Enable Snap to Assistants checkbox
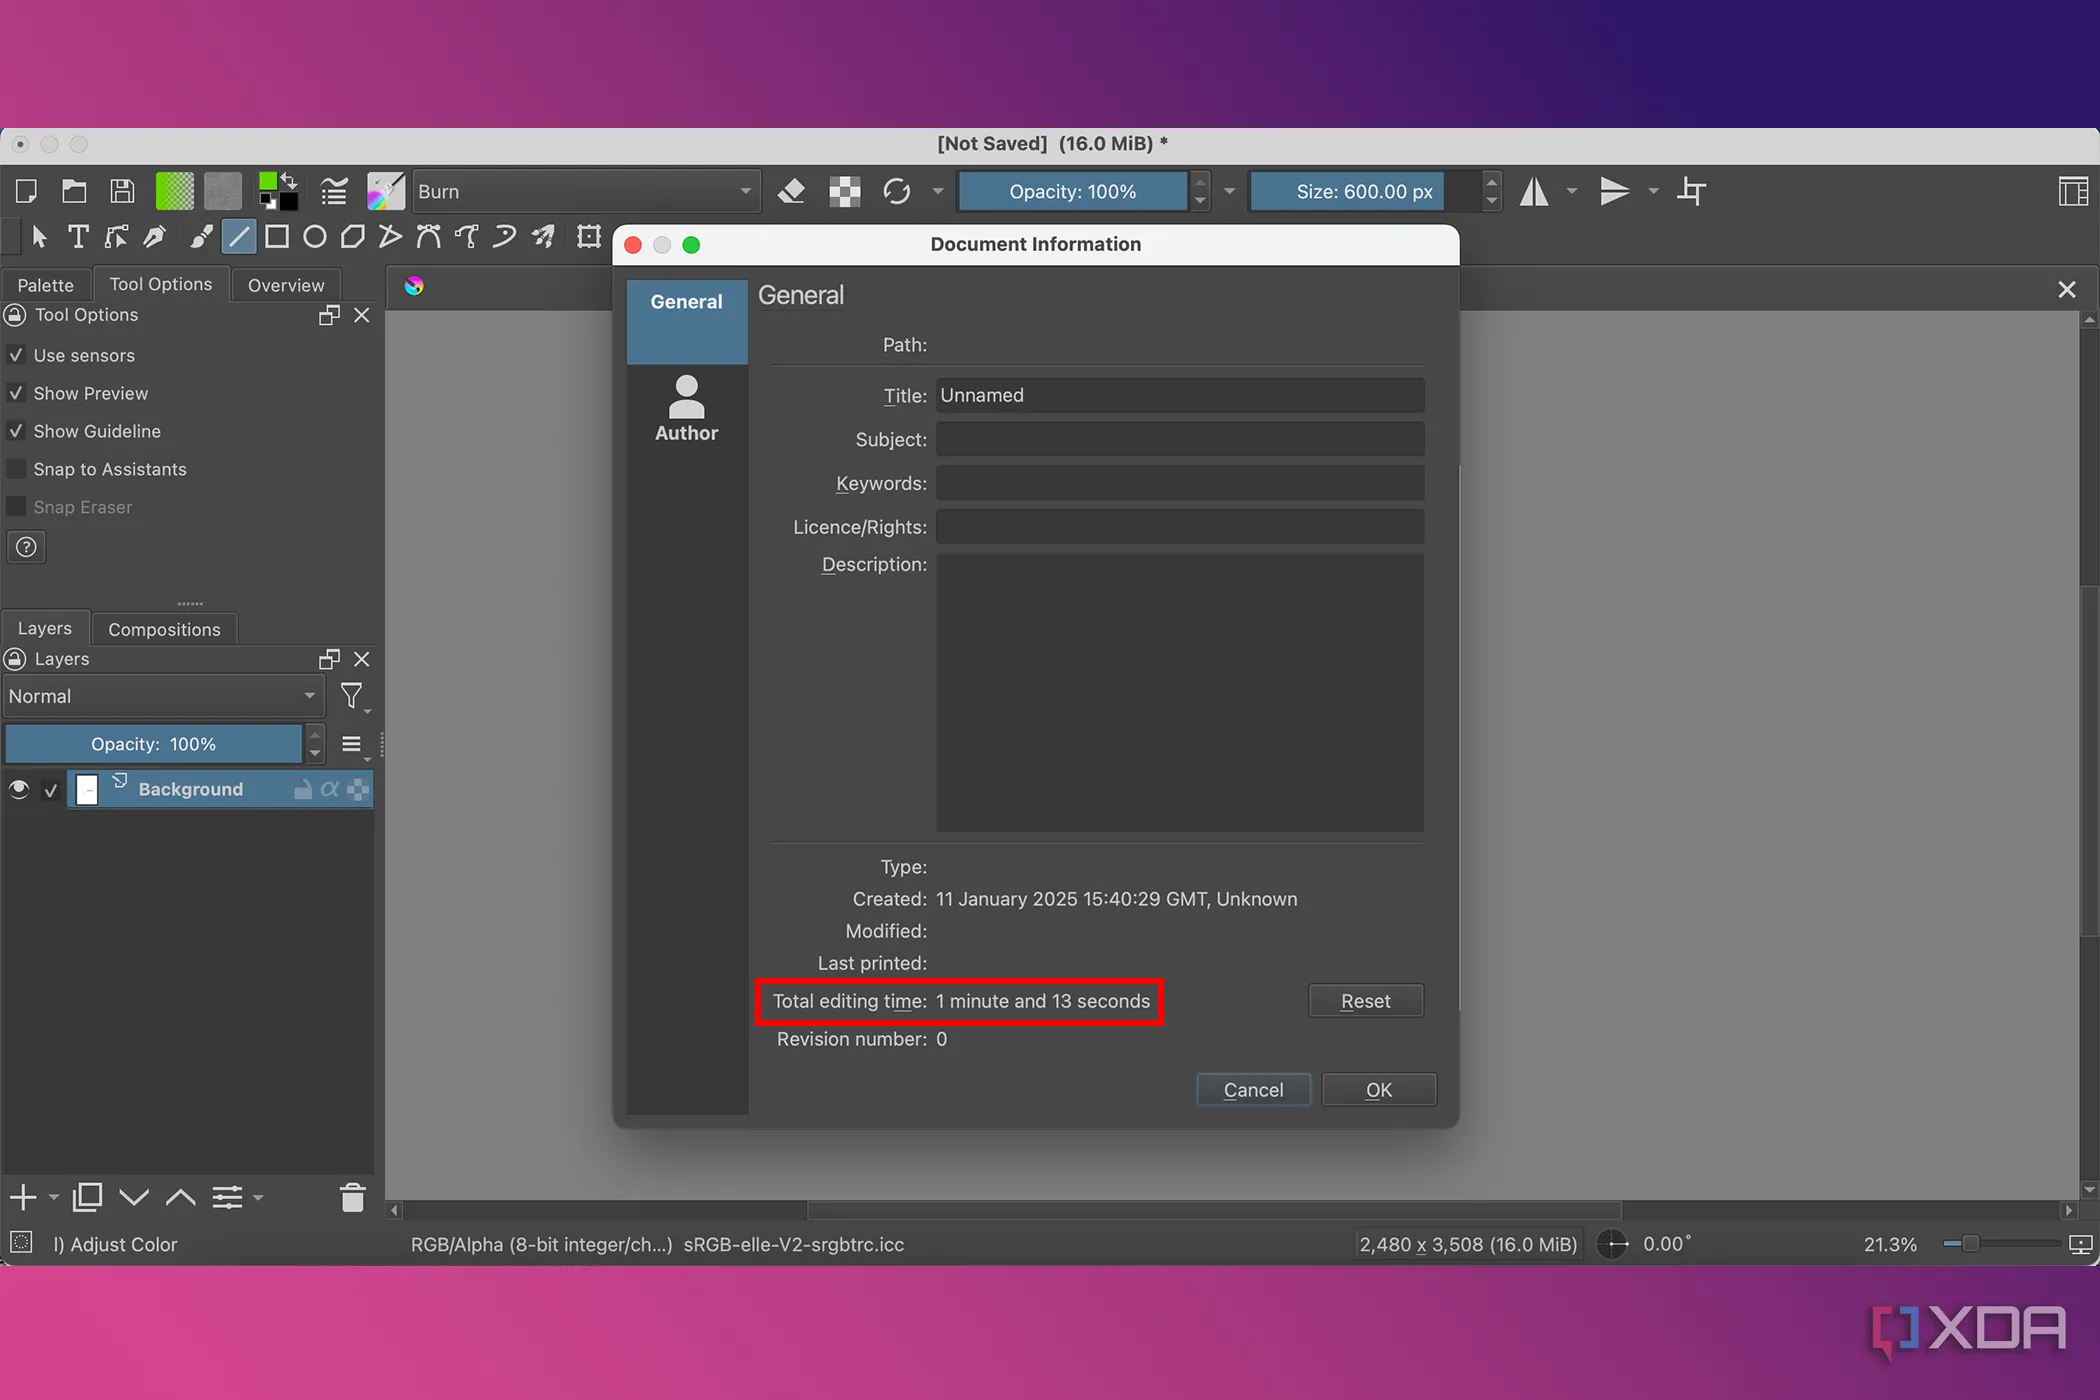2100x1400 pixels. pos(16,469)
